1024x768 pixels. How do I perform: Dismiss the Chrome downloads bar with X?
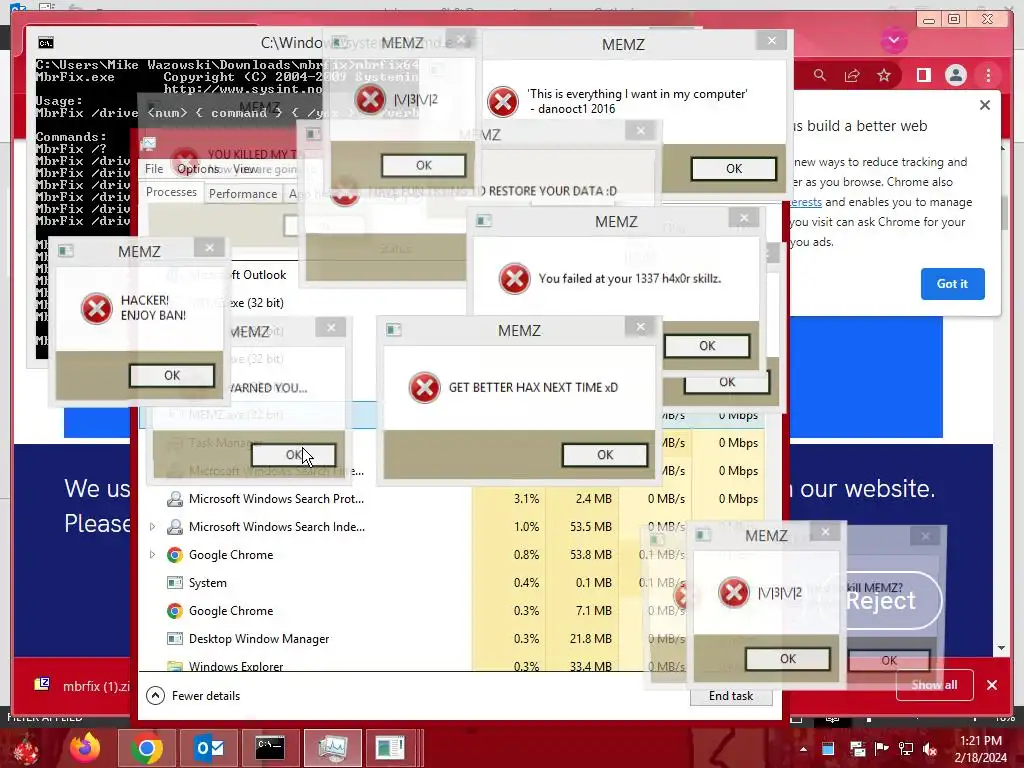tap(992, 685)
